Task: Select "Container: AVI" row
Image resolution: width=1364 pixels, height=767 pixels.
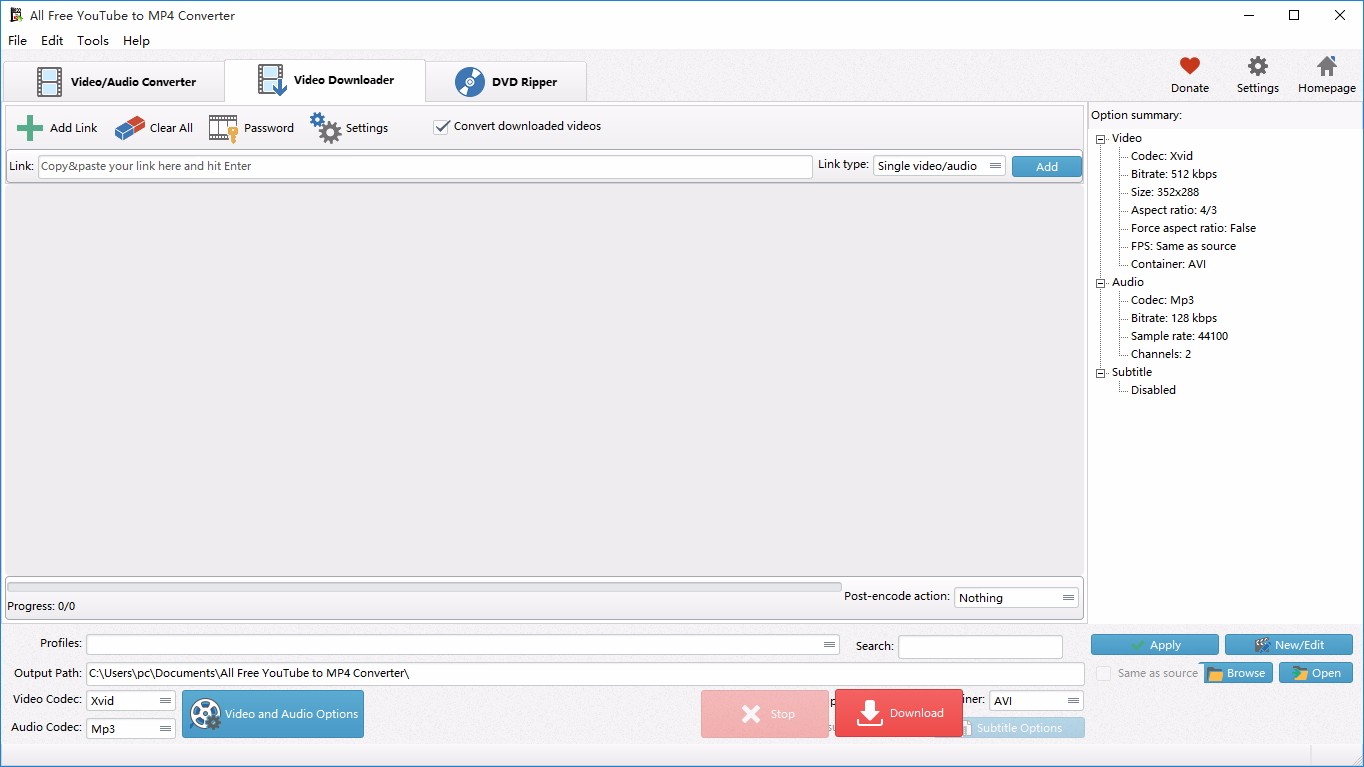Action: [x=1168, y=265]
